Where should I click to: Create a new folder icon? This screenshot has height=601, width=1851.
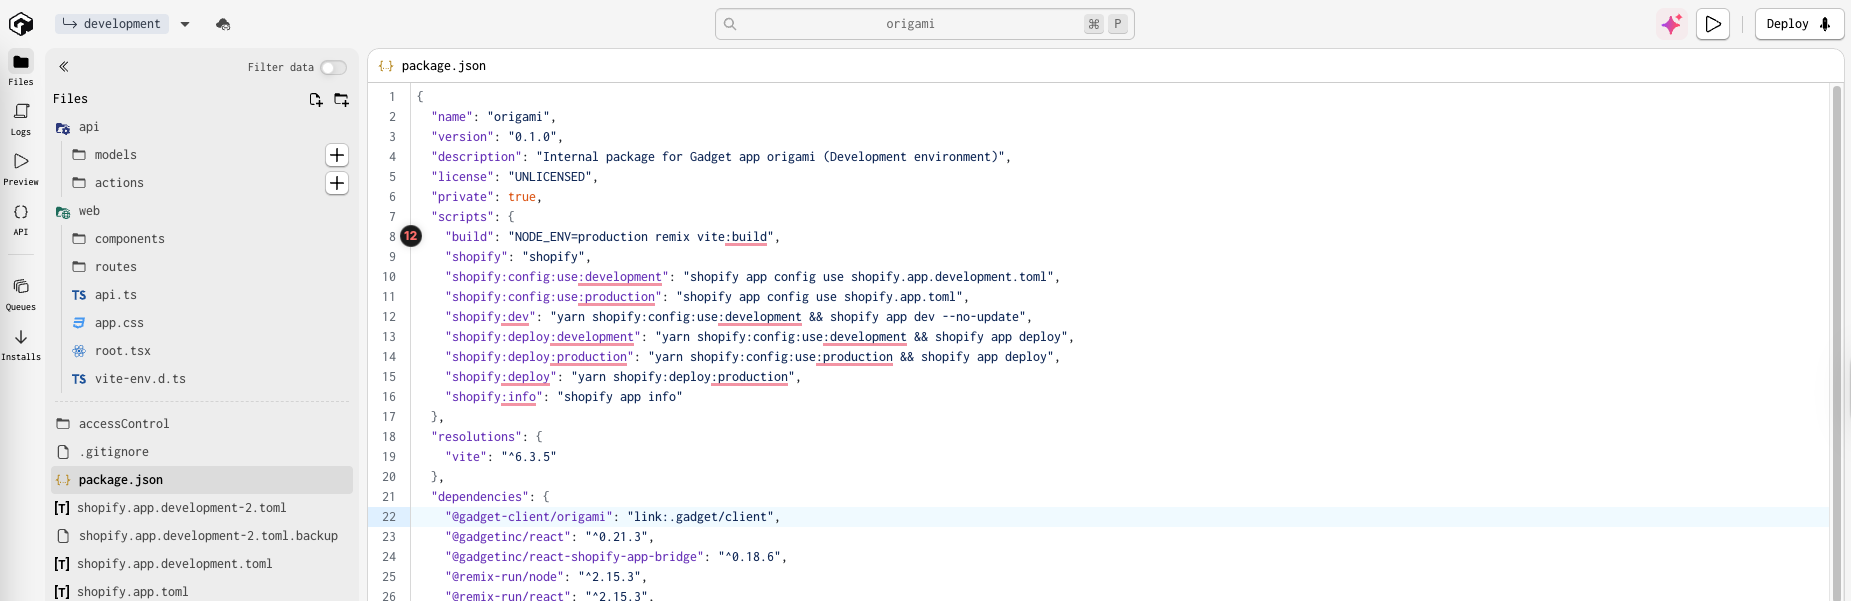(x=341, y=99)
